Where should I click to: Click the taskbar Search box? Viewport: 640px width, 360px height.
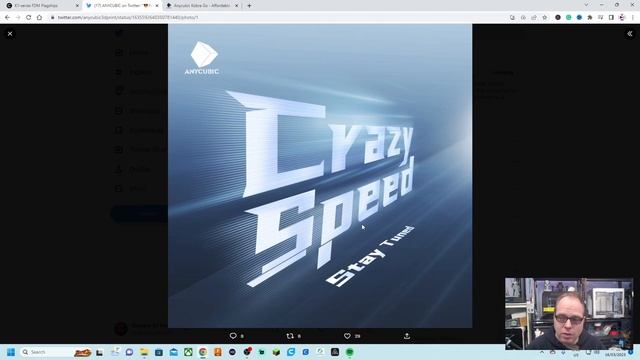click(56, 352)
